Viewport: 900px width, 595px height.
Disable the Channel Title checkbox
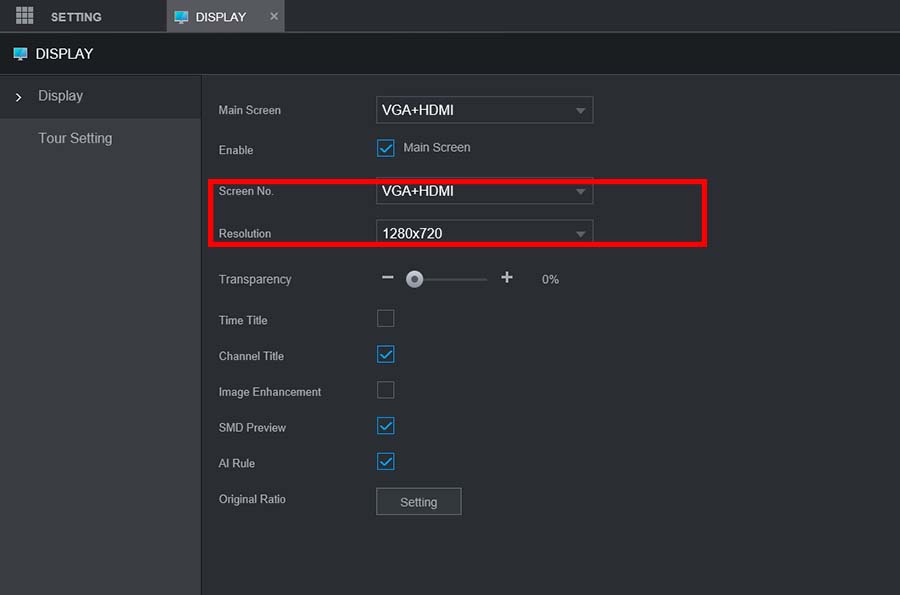tap(385, 354)
